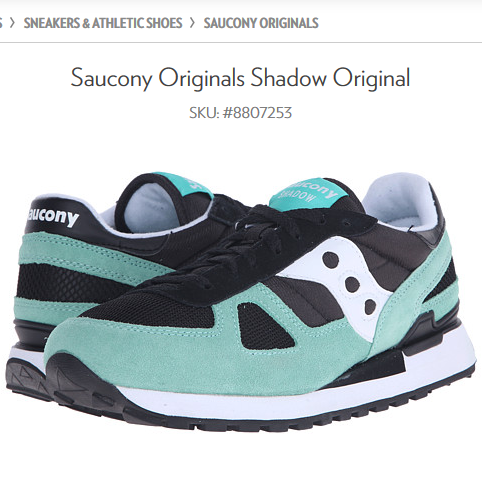Click chevron before Sneakers & Athletic Shoes
482x482 pixels.
click(x=12, y=23)
